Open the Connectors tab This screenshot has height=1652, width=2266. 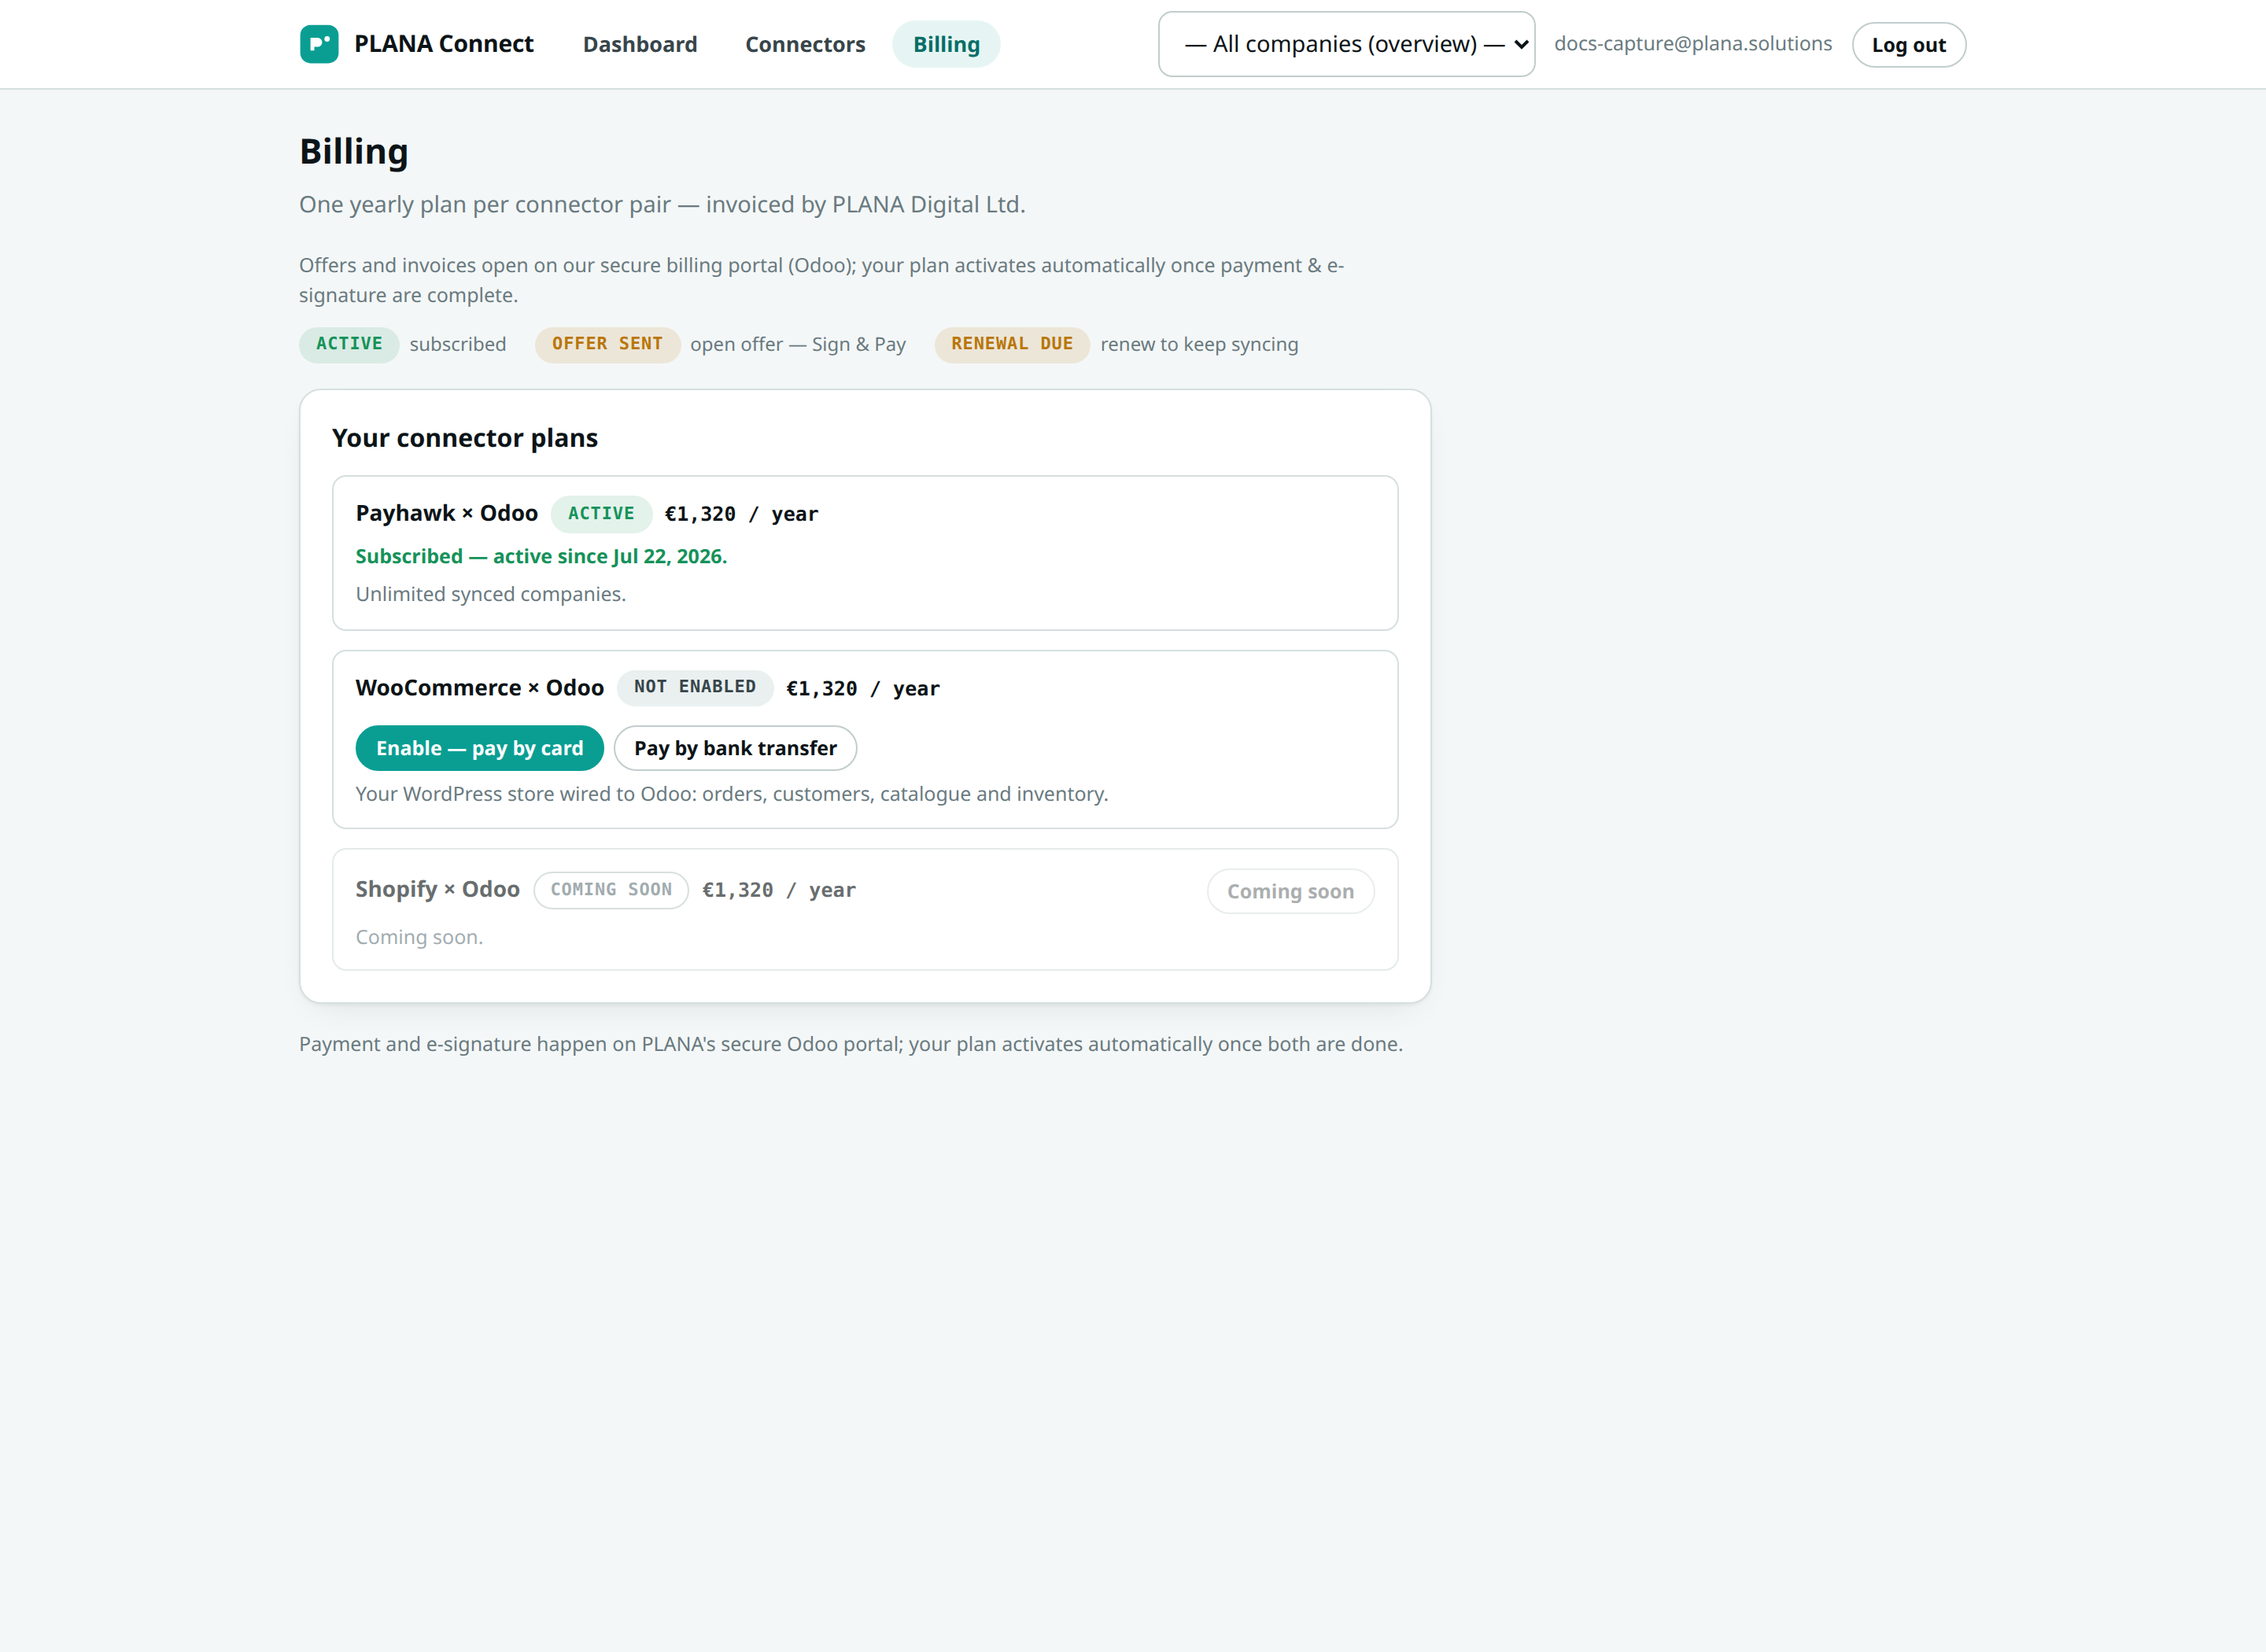(x=805, y=44)
